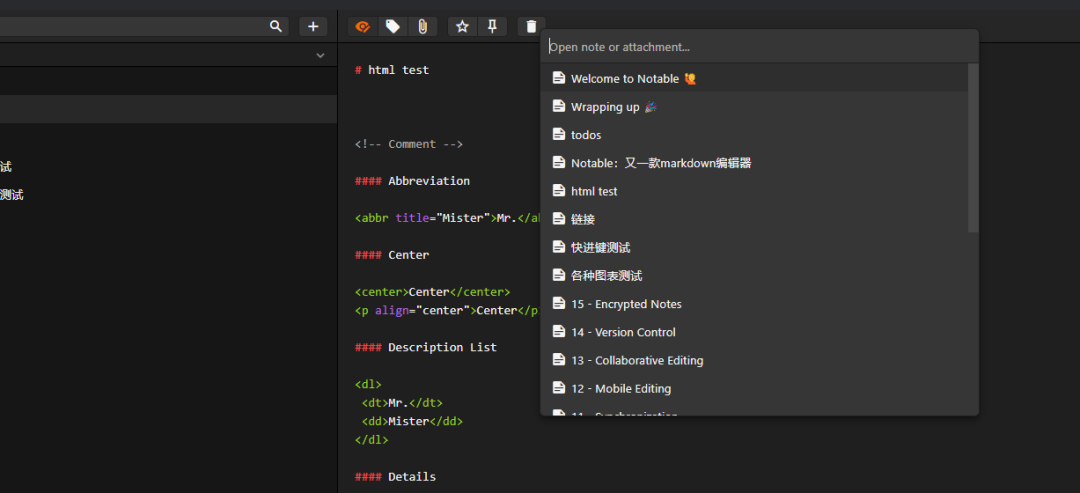
Task: Expand the sidebar chevron dropdown
Action: 320,55
